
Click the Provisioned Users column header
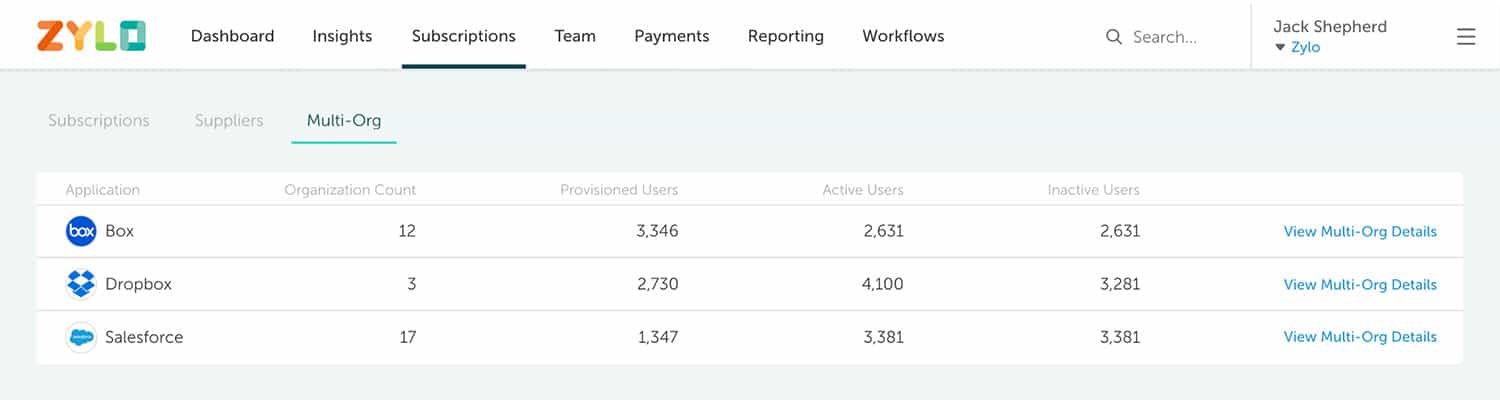[x=619, y=190]
